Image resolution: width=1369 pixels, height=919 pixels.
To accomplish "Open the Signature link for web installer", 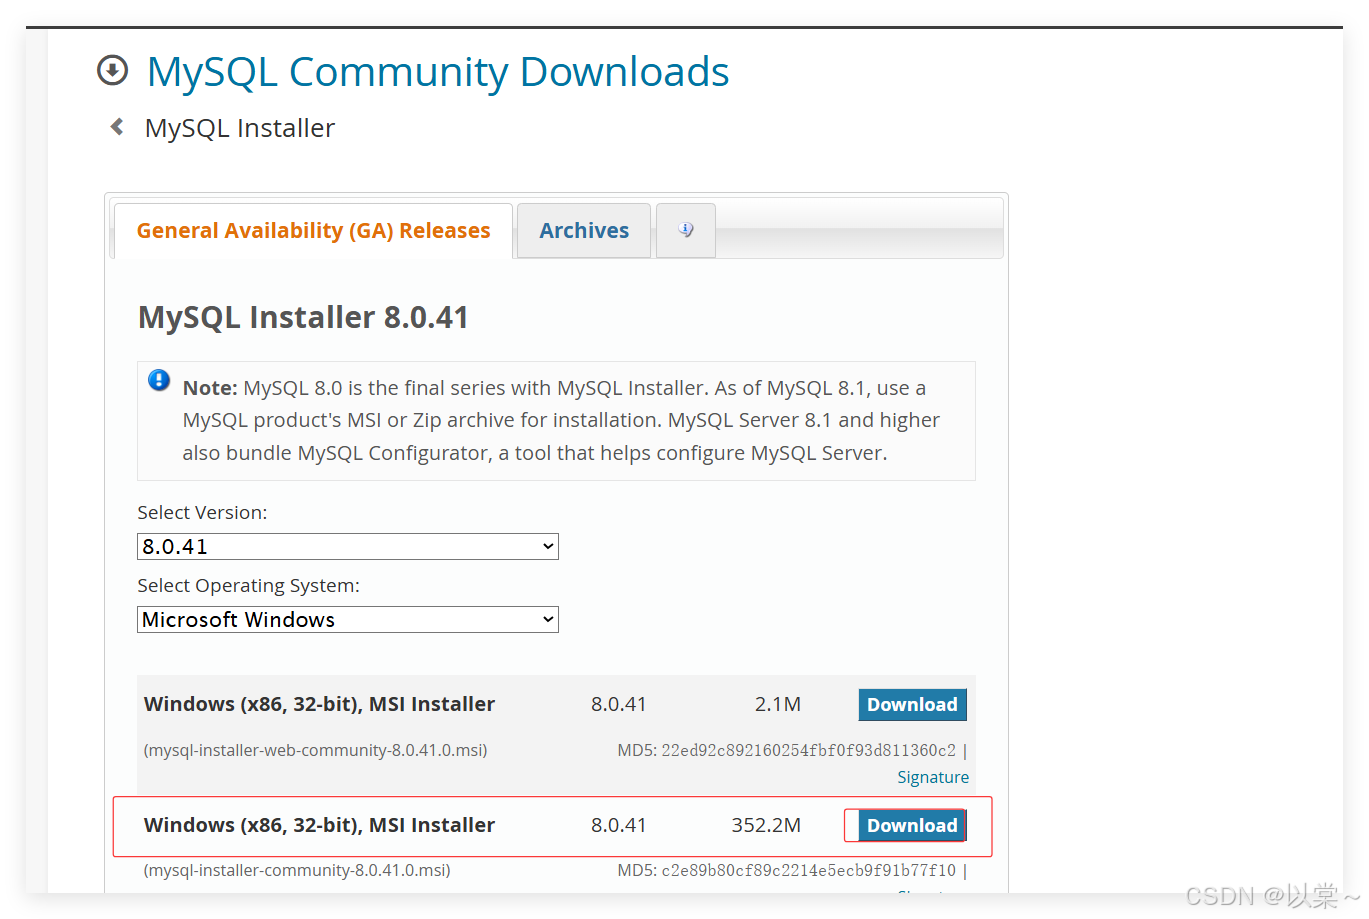I will click(x=933, y=777).
